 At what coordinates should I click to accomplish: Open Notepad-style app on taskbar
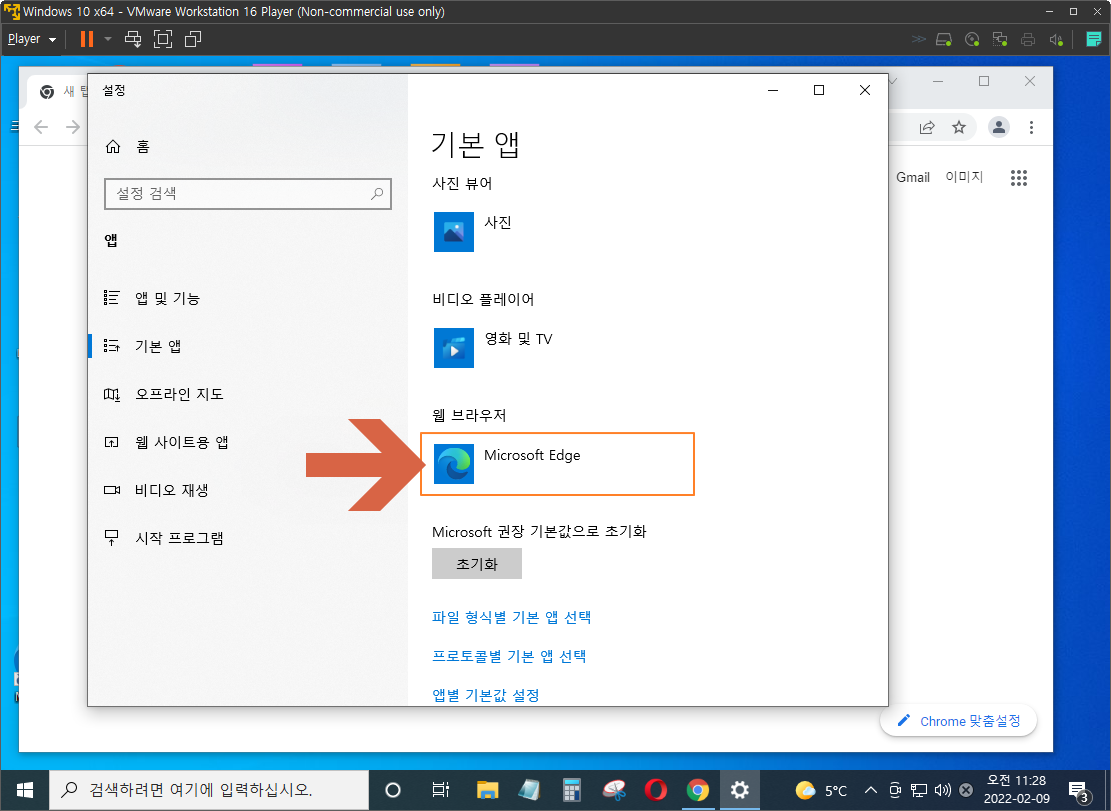click(529, 790)
